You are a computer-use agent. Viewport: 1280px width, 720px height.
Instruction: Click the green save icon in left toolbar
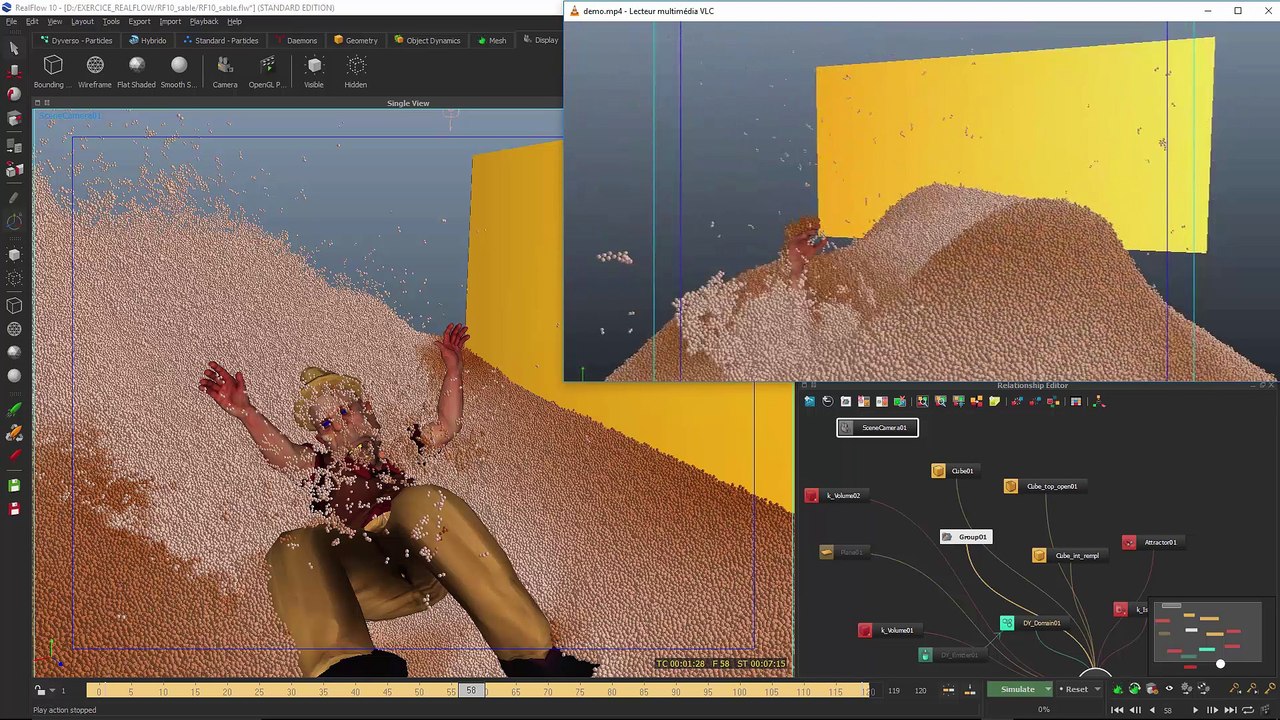coord(14,486)
